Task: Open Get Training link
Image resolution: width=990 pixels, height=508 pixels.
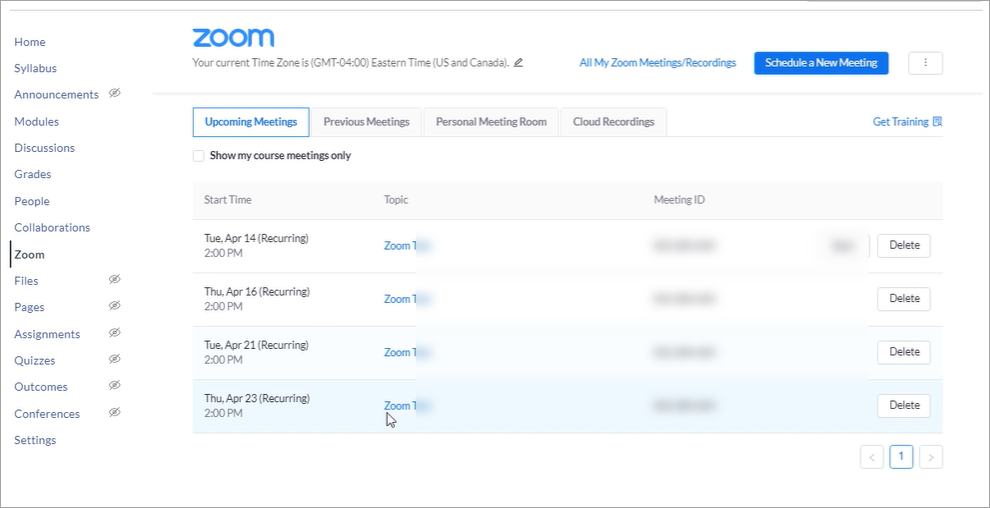Action: pyautogui.click(x=907, y=122)
